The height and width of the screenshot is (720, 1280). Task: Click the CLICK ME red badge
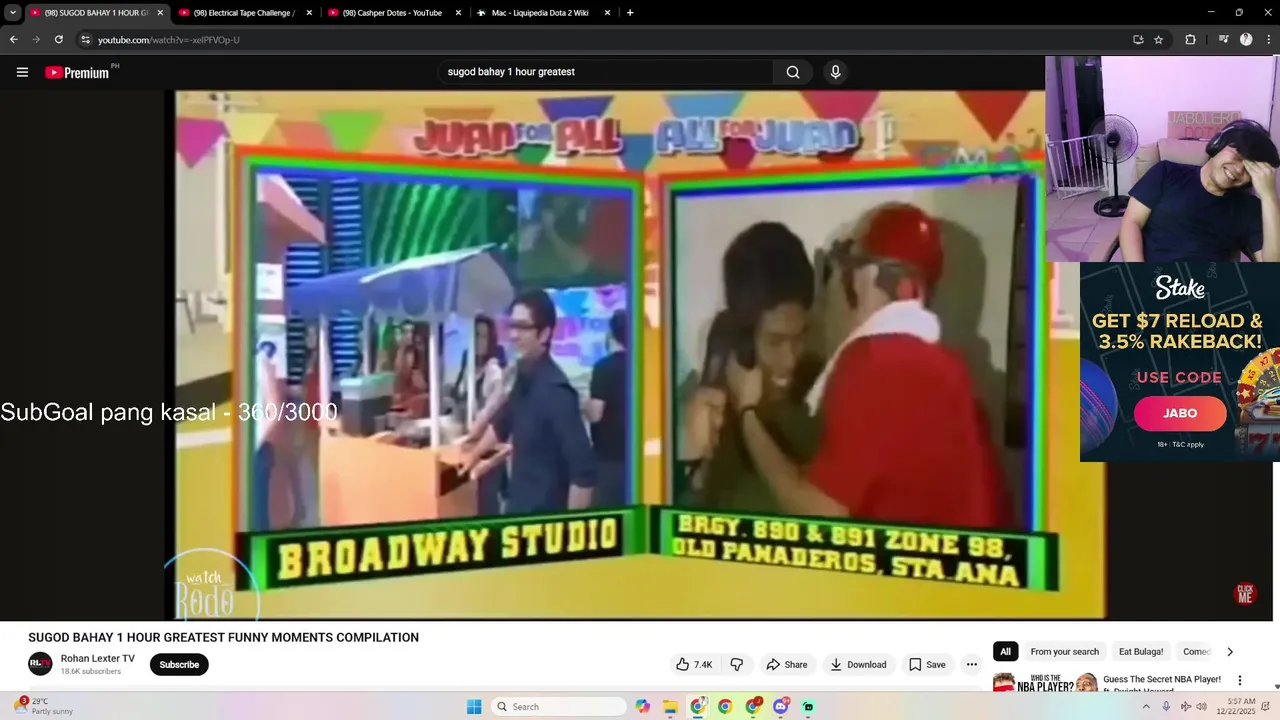[x=1245, y=594]
